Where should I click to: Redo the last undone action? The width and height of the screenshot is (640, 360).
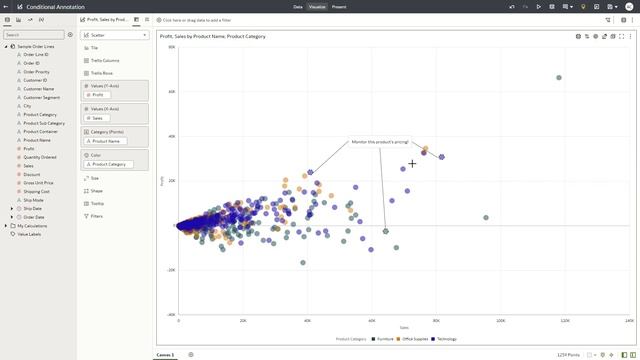pyautogui.click(x=525, y=7)
